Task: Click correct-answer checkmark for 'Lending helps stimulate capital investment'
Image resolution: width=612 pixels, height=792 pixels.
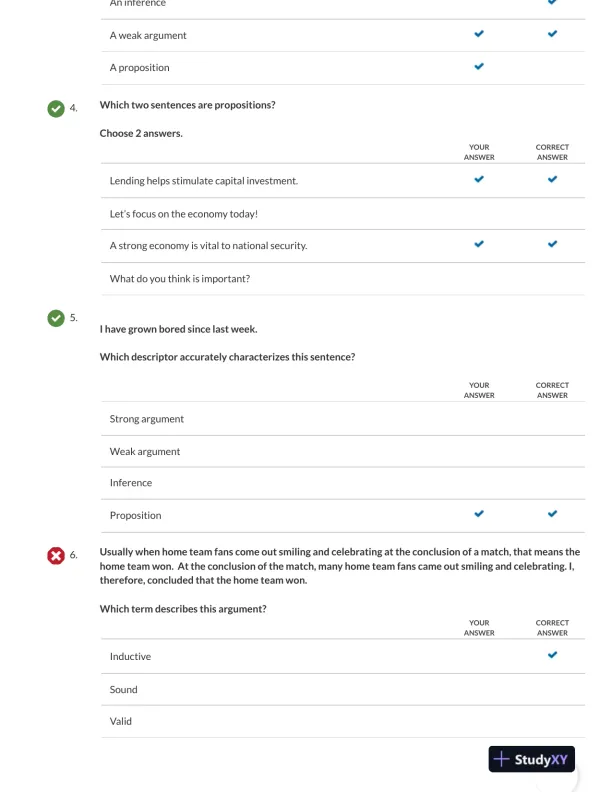Action: 552,180
